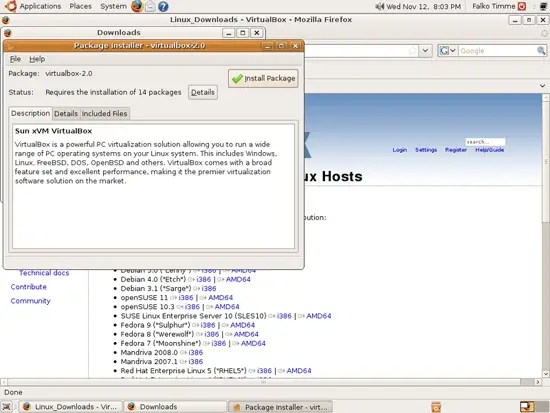
Task: Click the Falko Timme user name
Action: 494,6
